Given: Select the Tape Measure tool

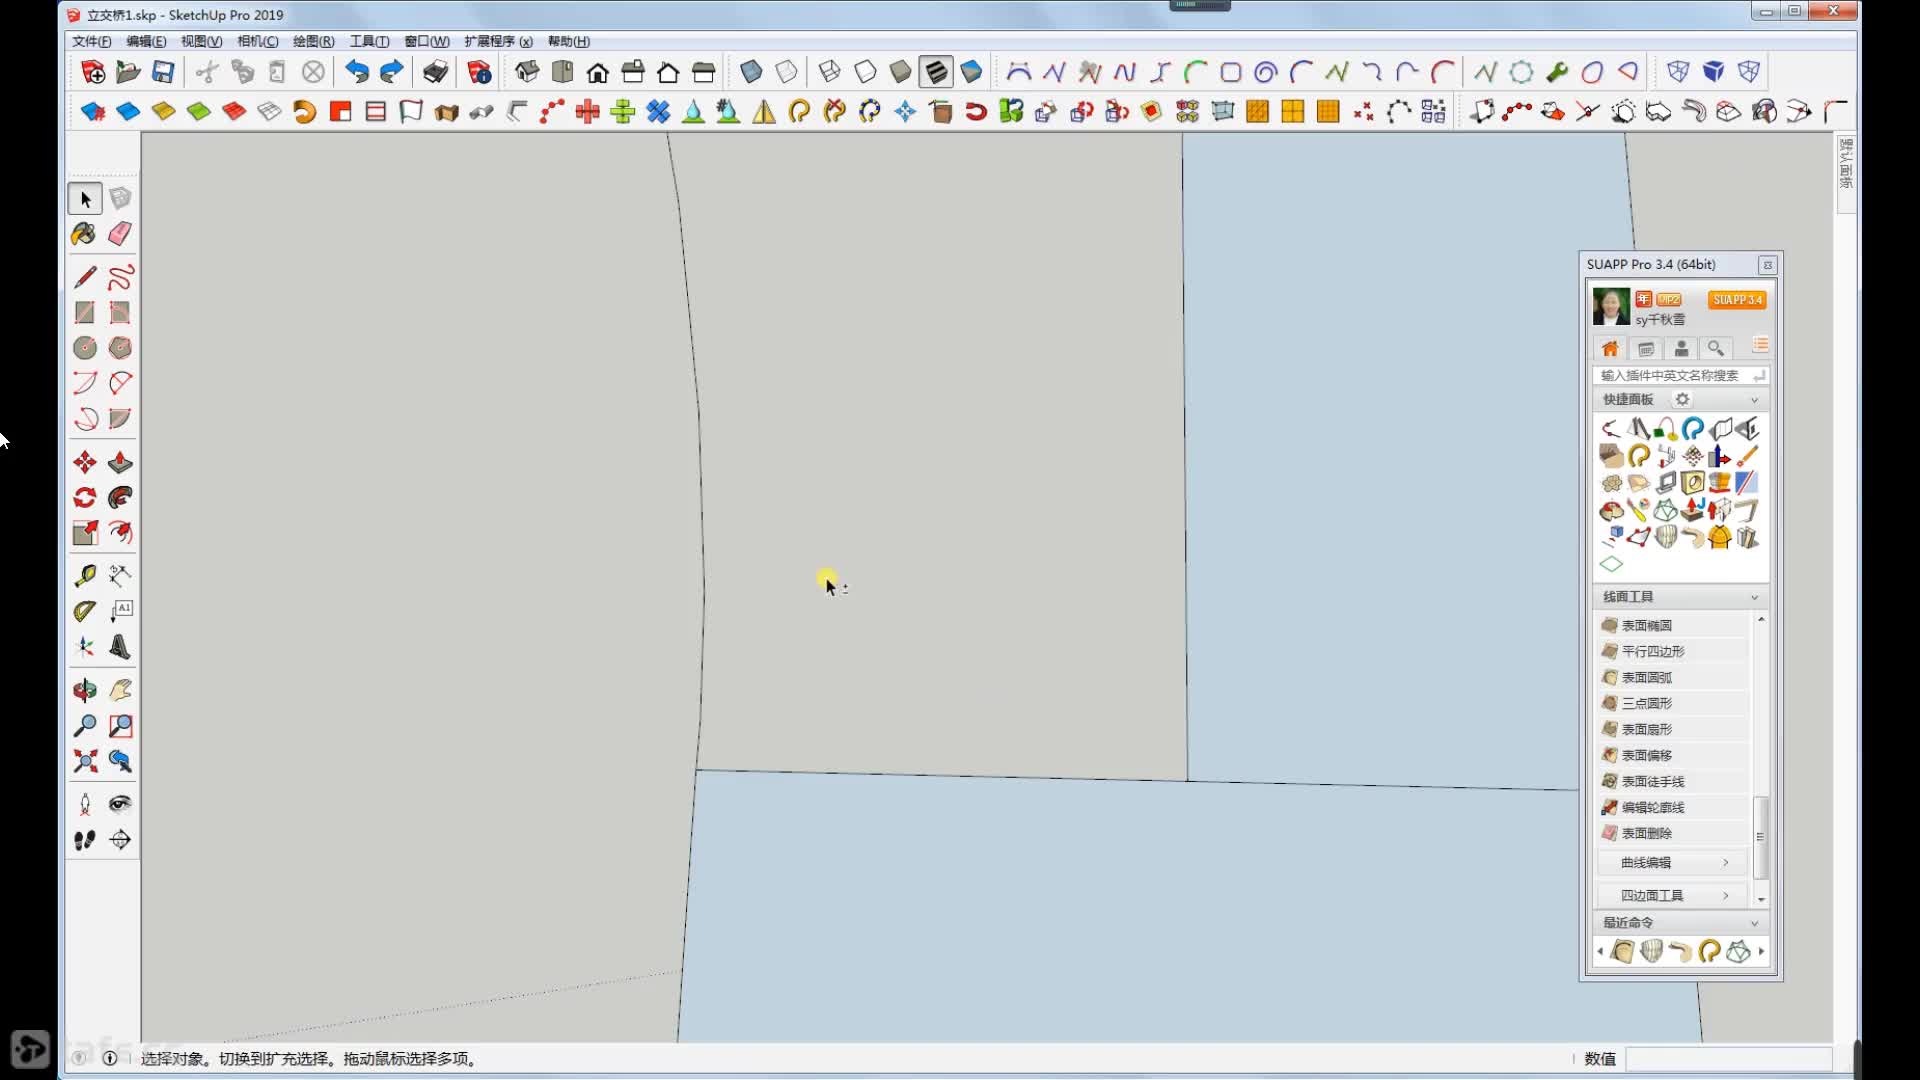Looking at the screenshot, I should pyautogui.click(x=85, y=575).
